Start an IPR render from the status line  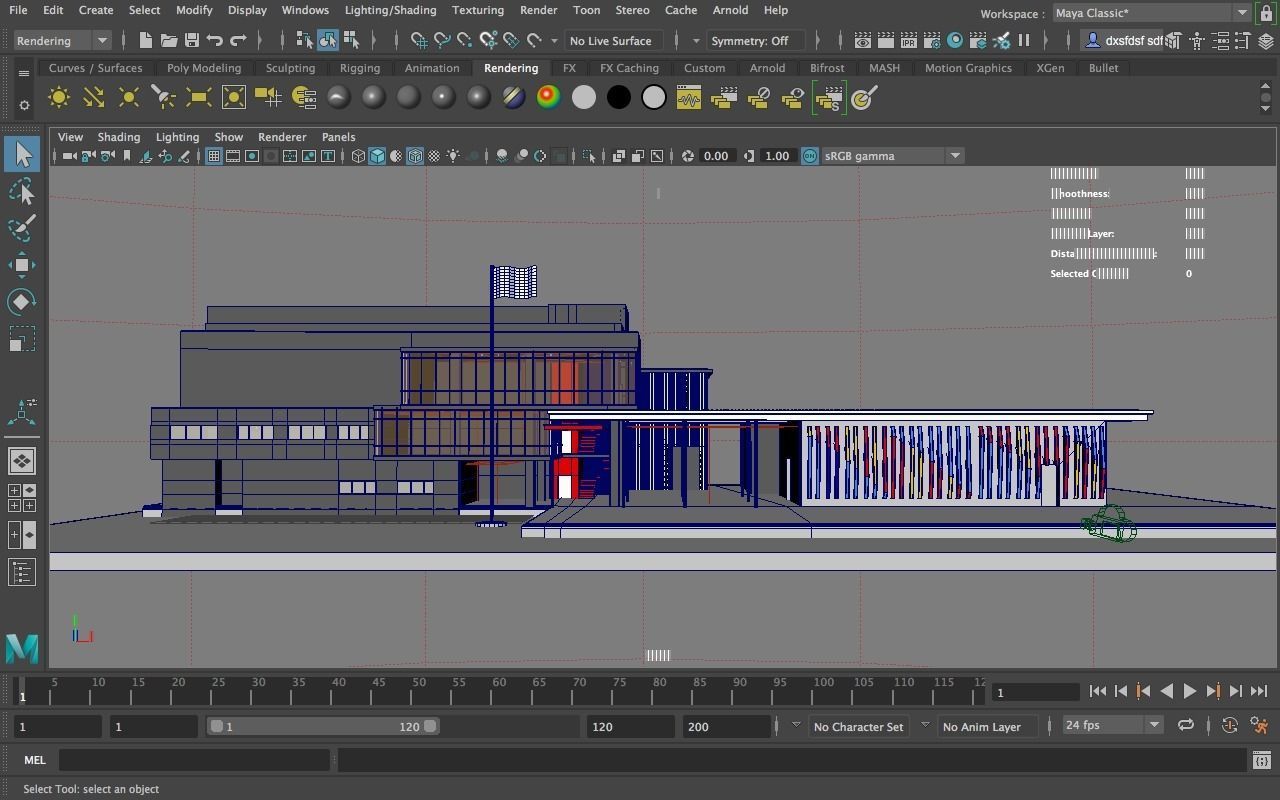tap(908, 40)
